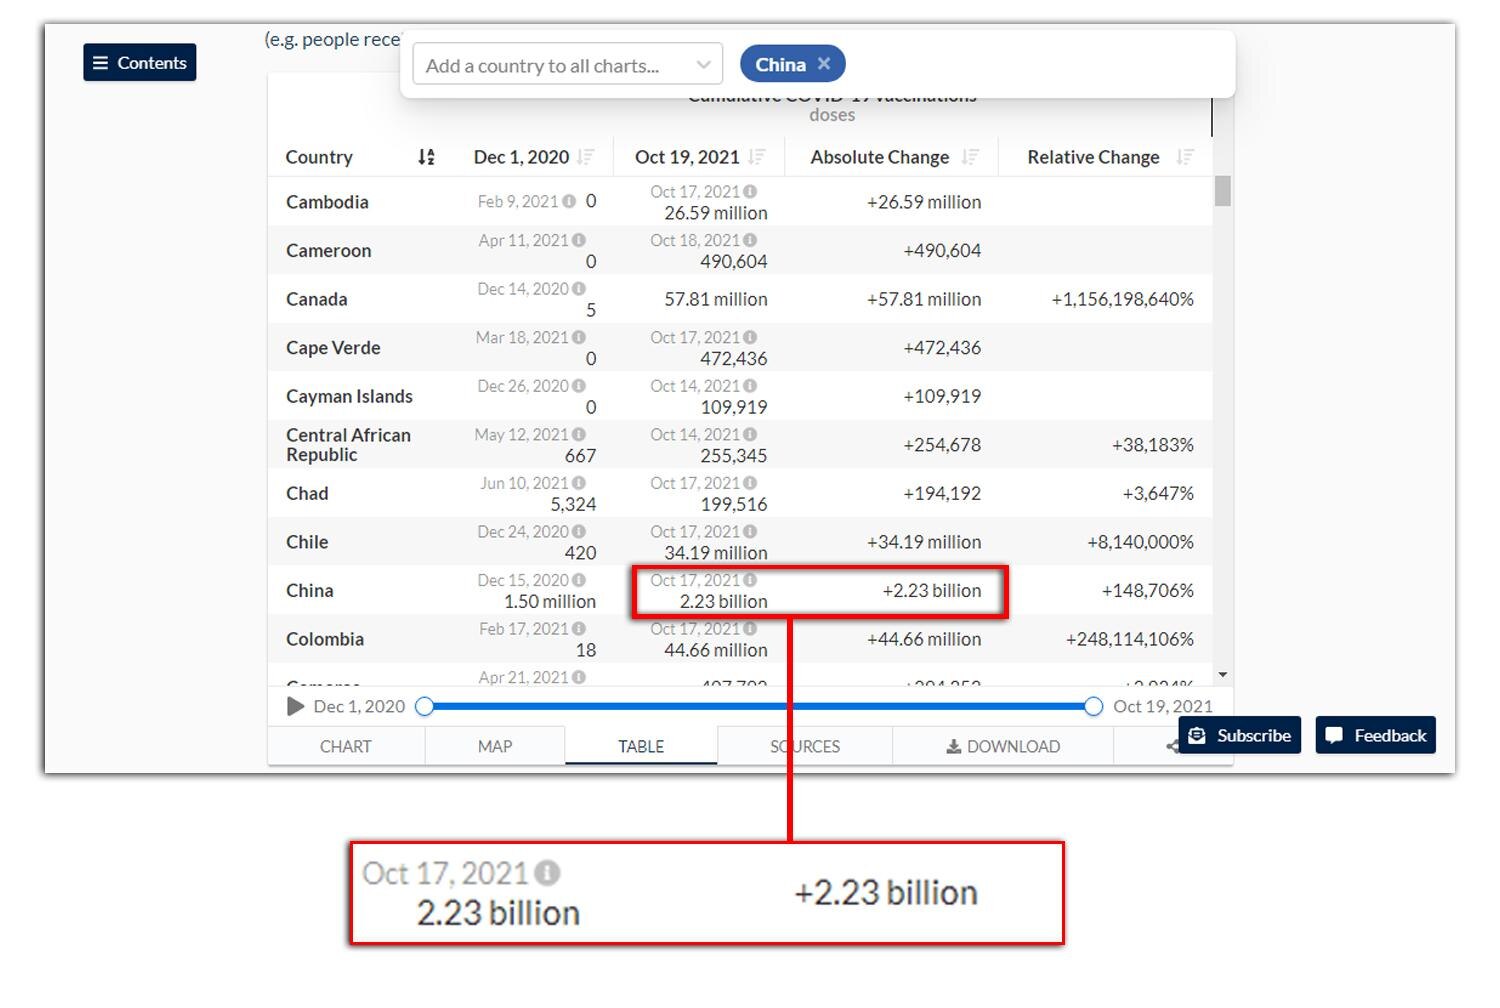The image size is (1500, 1008).
Task: Switch to the MAP tab
Action: coord(495,747)
